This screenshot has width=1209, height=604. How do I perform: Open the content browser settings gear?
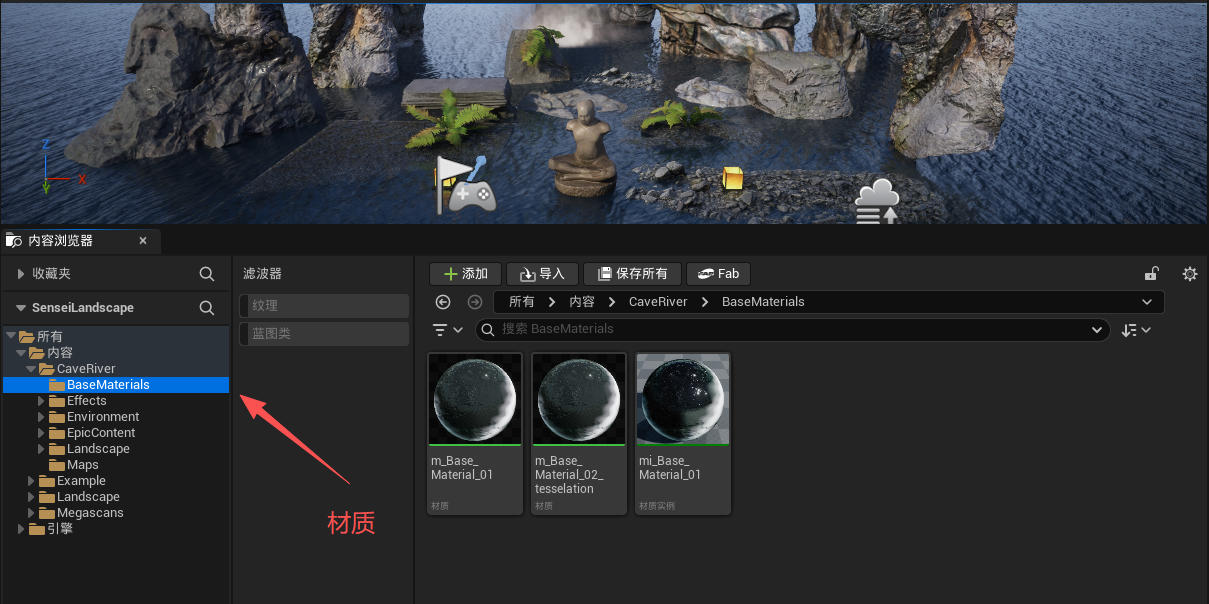(x=1190, y=274)
